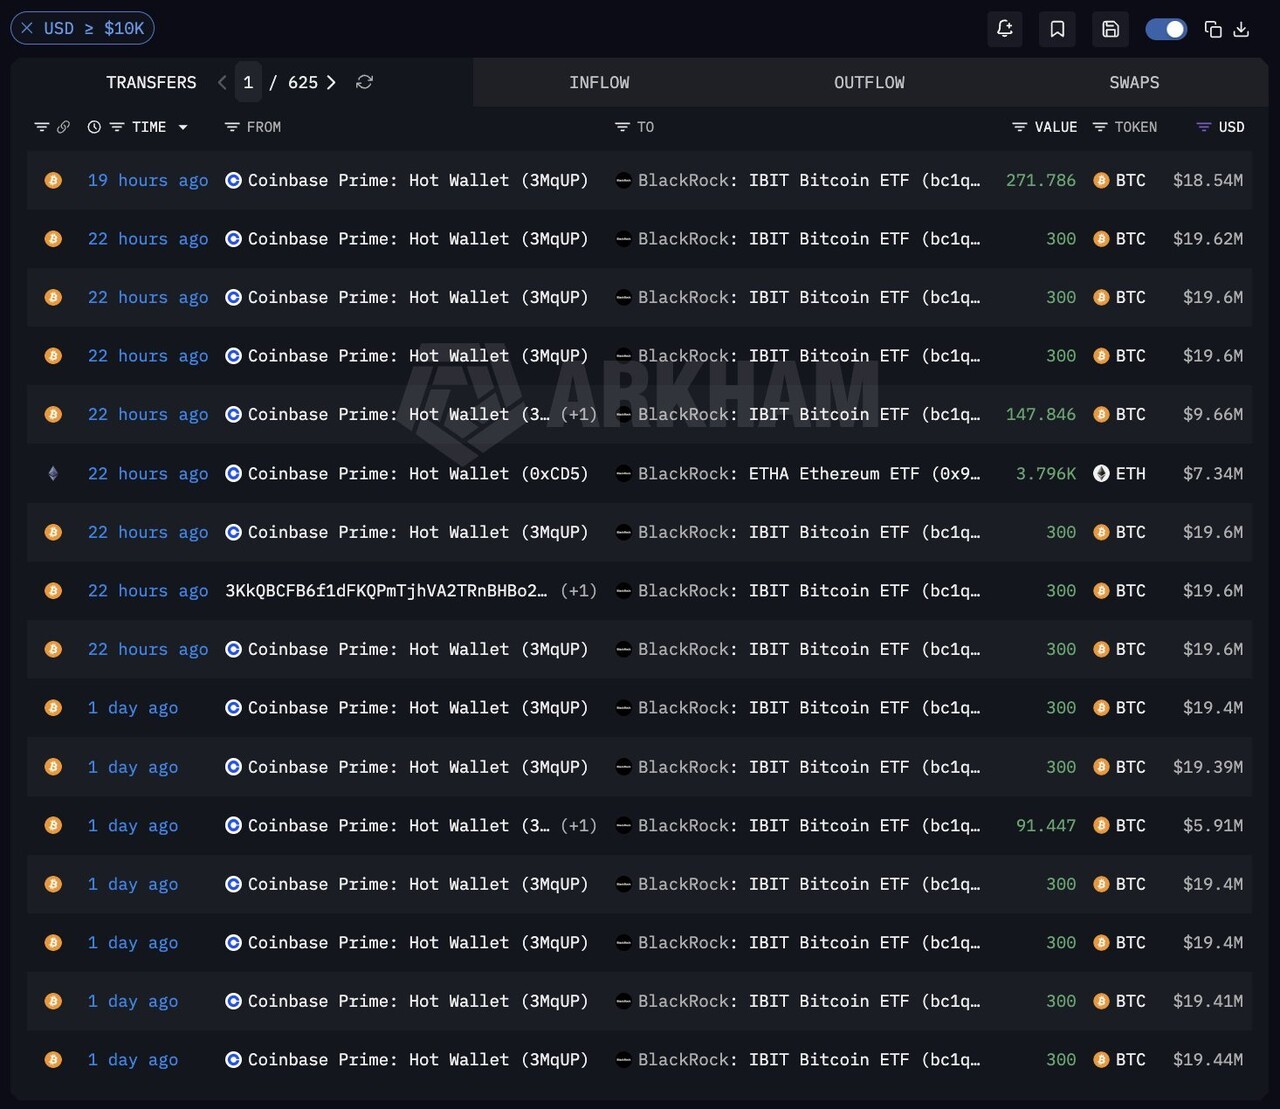This screenshot has height=1109, width=1280.
Task: Click the 91.447 value
Action: (x=1046, y=825)
